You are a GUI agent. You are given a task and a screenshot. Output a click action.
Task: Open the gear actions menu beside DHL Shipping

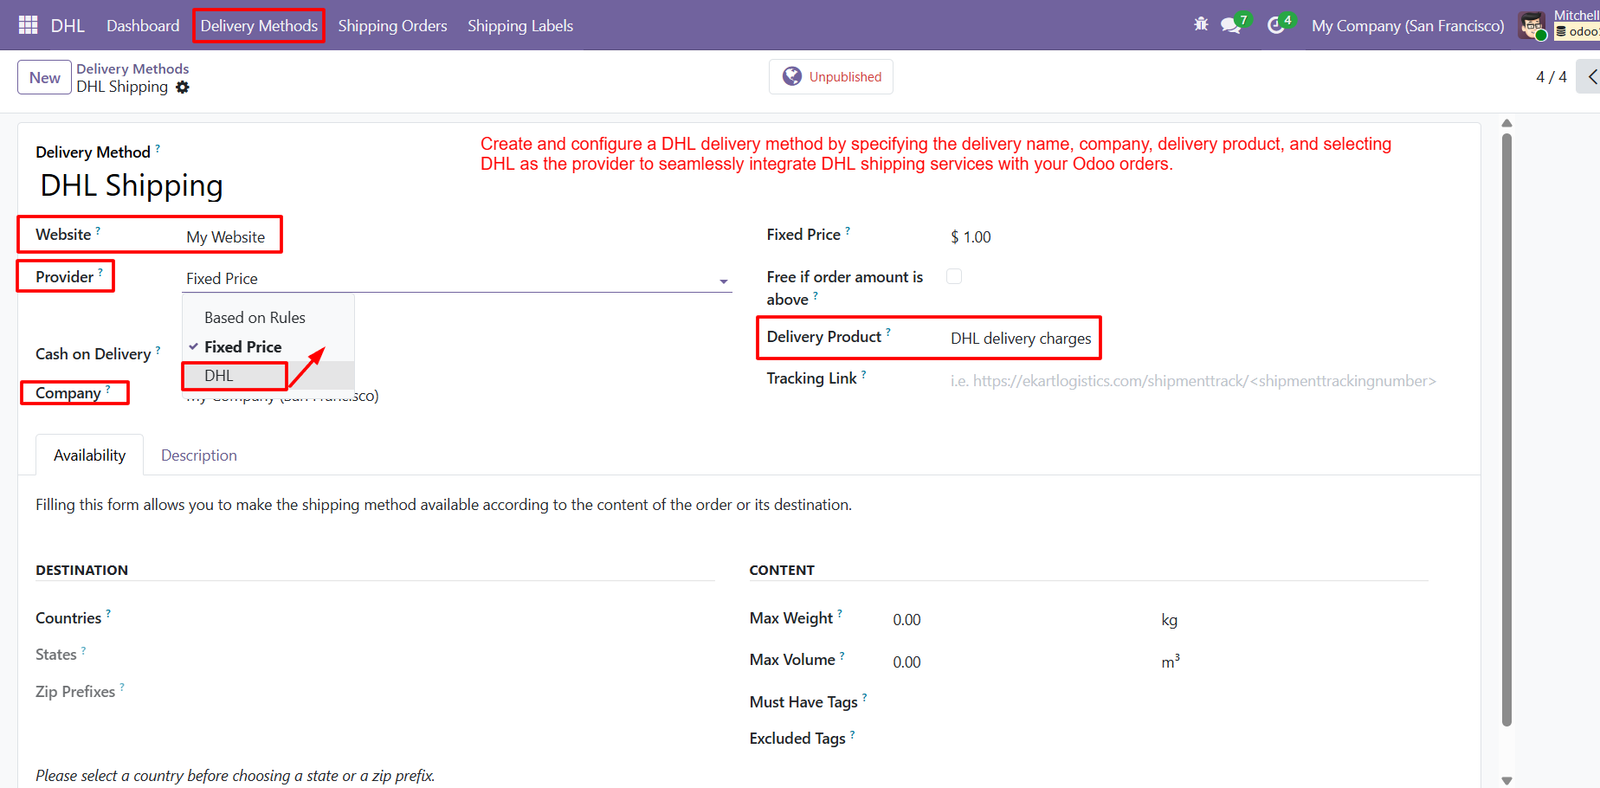click(x=182, y=87)
